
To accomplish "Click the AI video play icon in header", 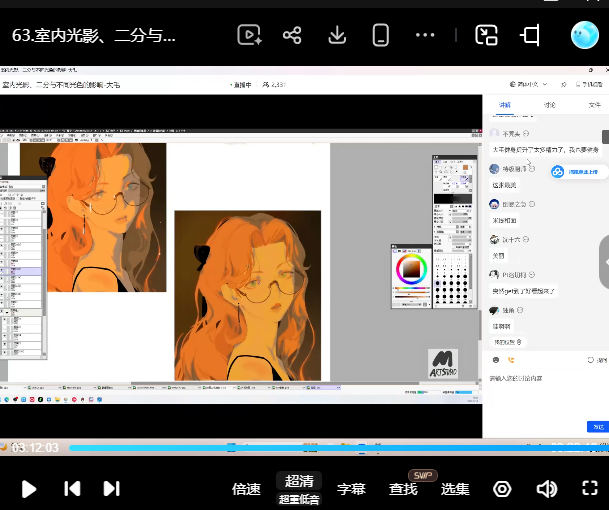I will point(249,35).
